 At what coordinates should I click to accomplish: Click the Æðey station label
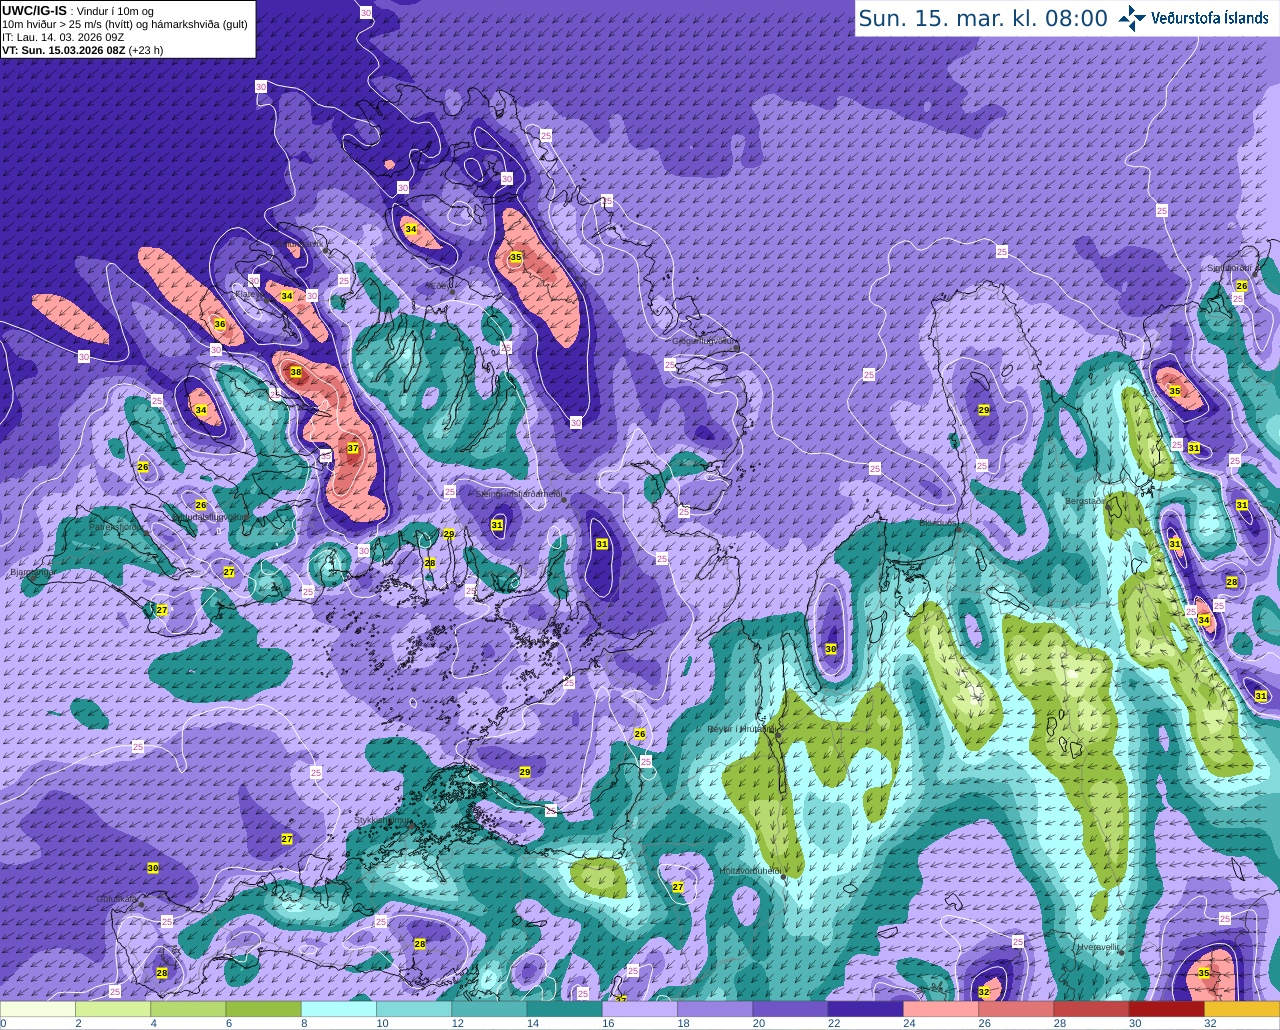[440, 285]
